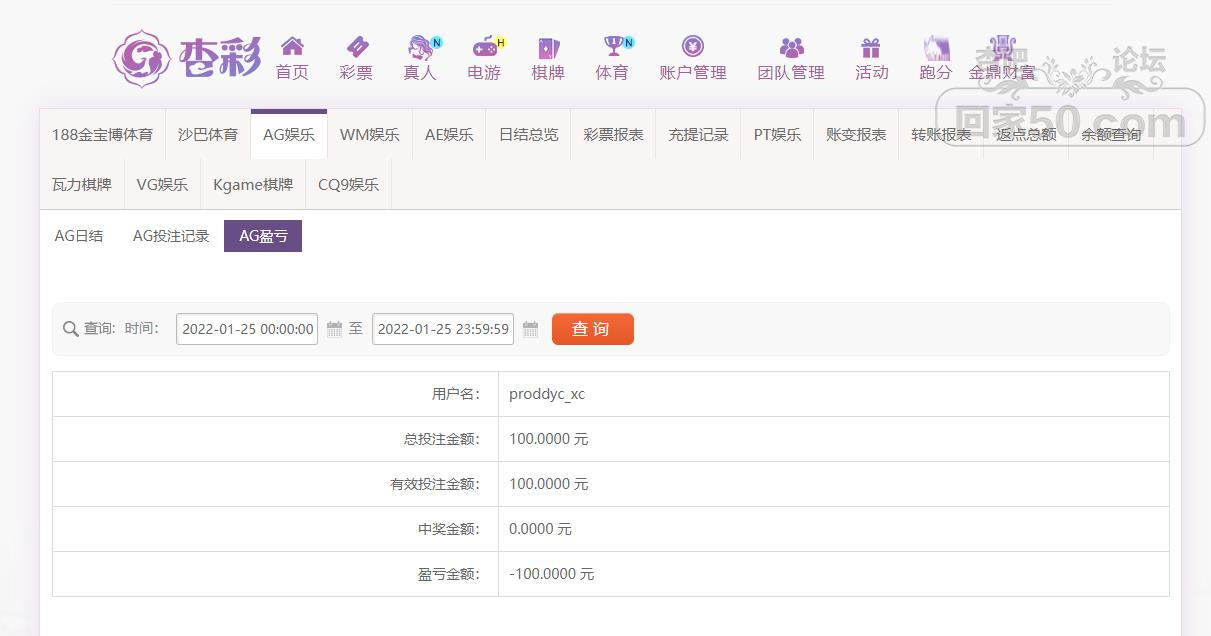This screenshot has width=1211, height=636.
Task: Open AG日结 sub-tab
Action: coord(79,236)
